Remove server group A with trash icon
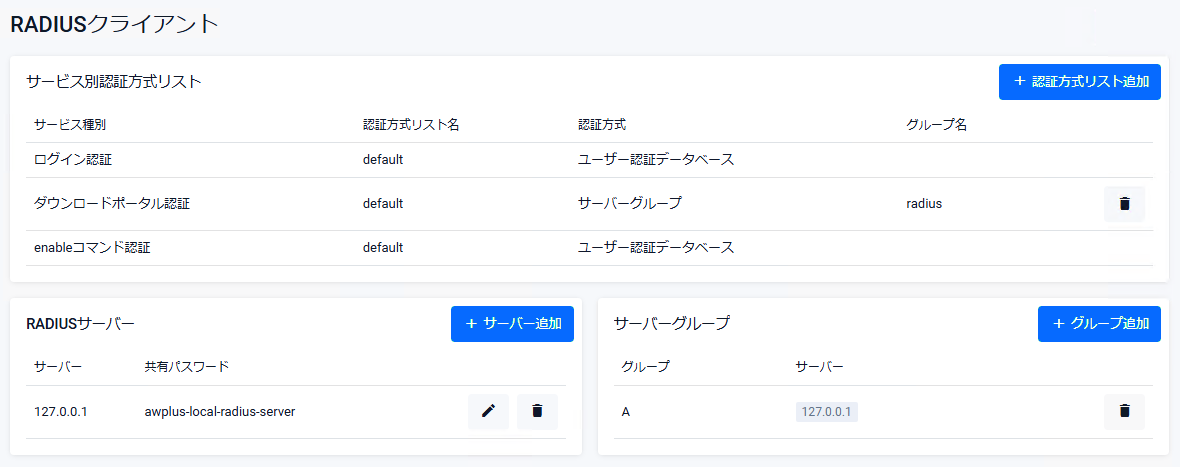1180x467 pixels. pos(1124,411)
